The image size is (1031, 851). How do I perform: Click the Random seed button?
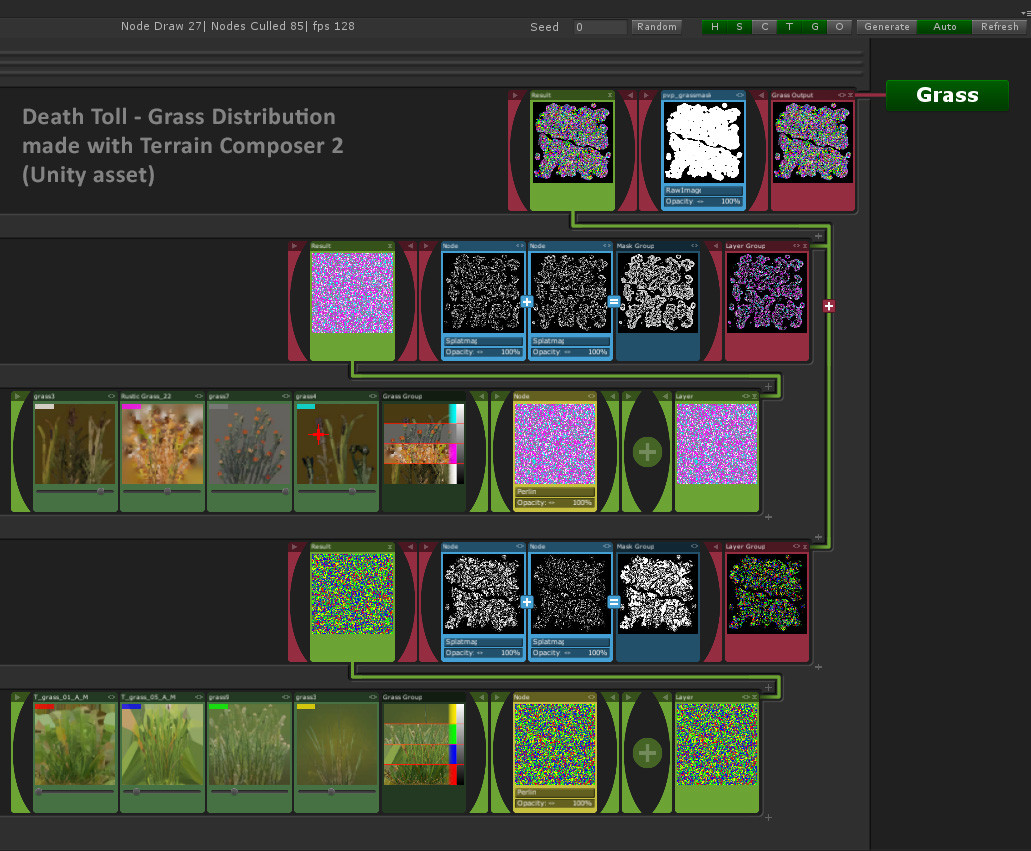[x=656, y=27]
